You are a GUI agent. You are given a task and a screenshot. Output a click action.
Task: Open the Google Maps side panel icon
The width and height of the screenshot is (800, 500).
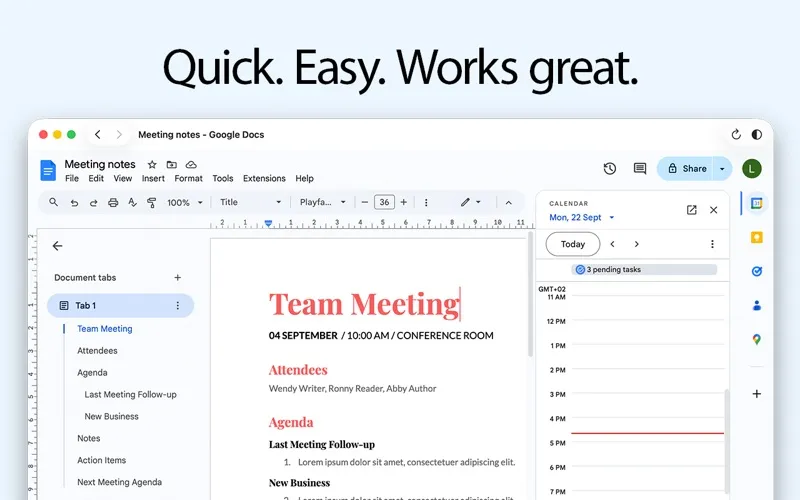pos(757,339)
